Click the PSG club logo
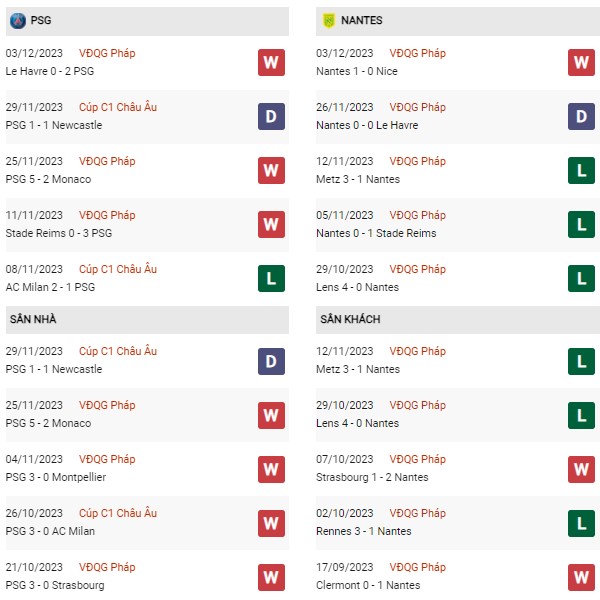Screen dimensions: 600x600 (18, 21)
